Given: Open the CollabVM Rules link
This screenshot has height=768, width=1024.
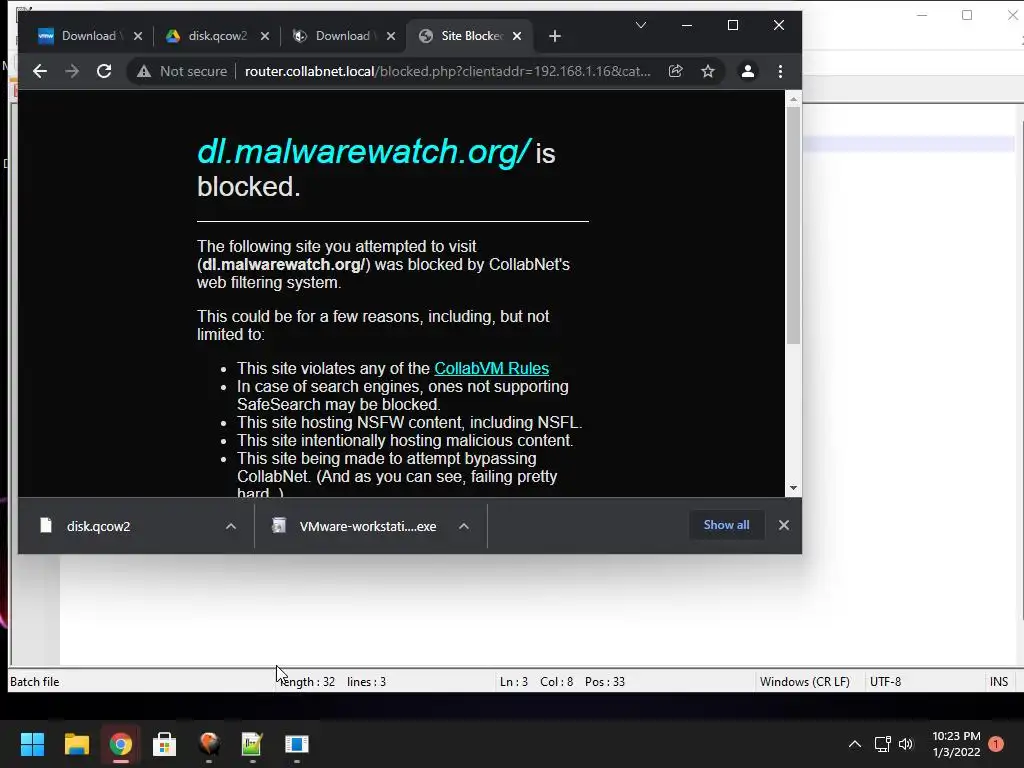Looking at the screenshot, I should click(x=491, y=368).
